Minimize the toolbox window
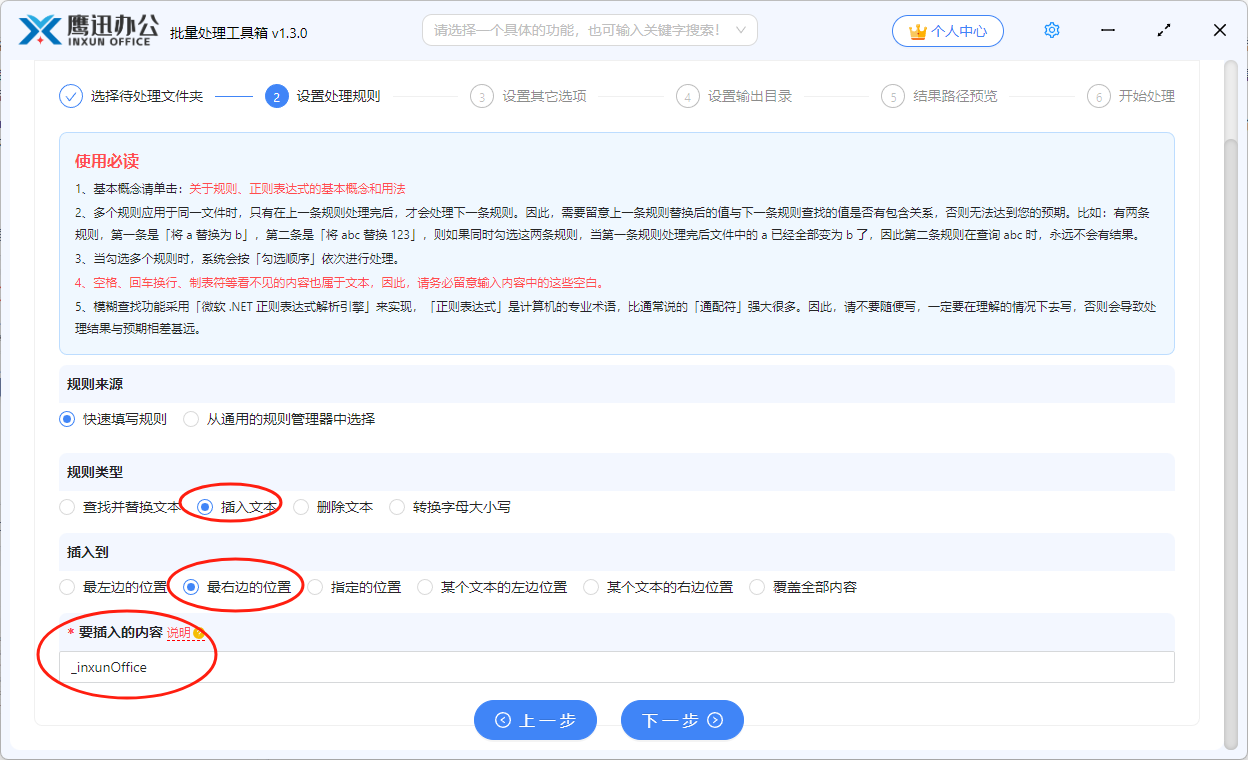The width and height of the screenshot is (1248, 760). point(1108,30)
